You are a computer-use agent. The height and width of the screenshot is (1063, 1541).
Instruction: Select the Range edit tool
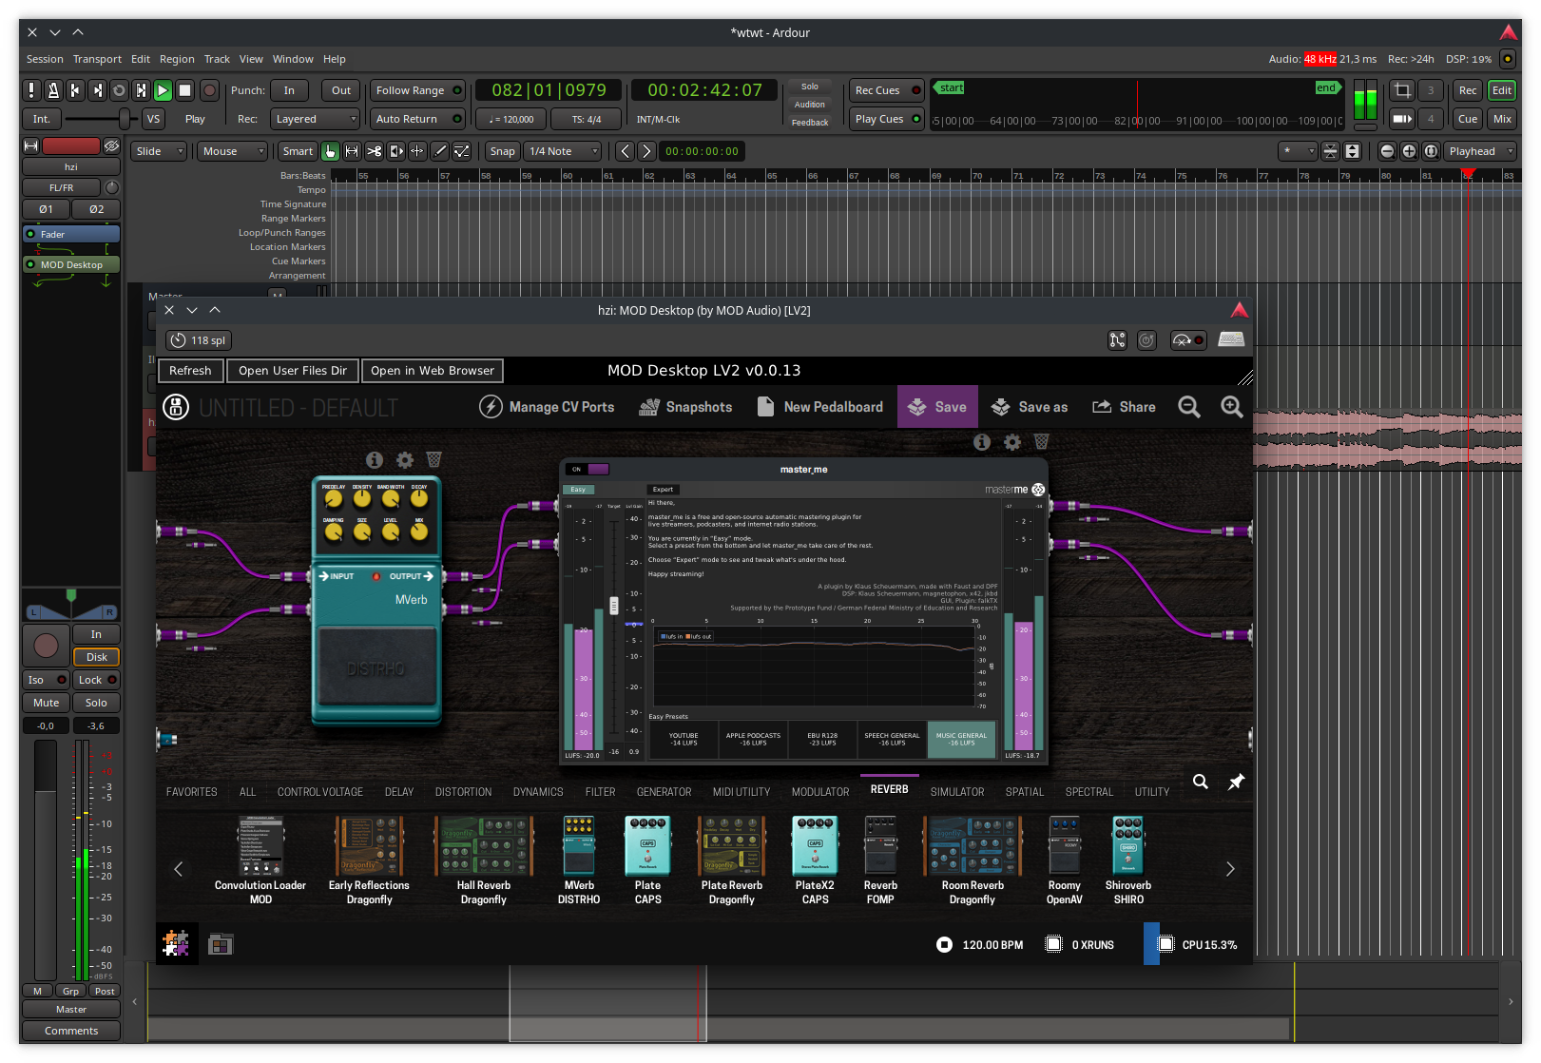click(352, 151)
